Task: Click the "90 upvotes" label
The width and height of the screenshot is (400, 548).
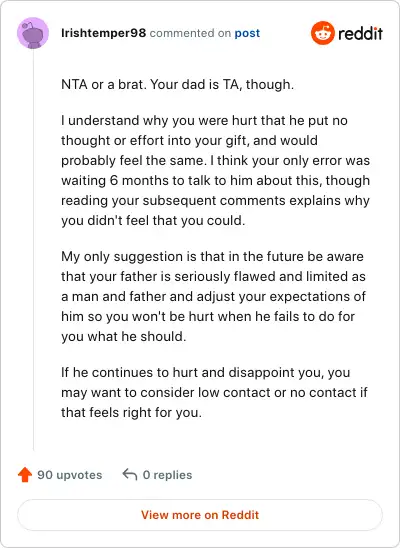Action: [x=70, y=475]
